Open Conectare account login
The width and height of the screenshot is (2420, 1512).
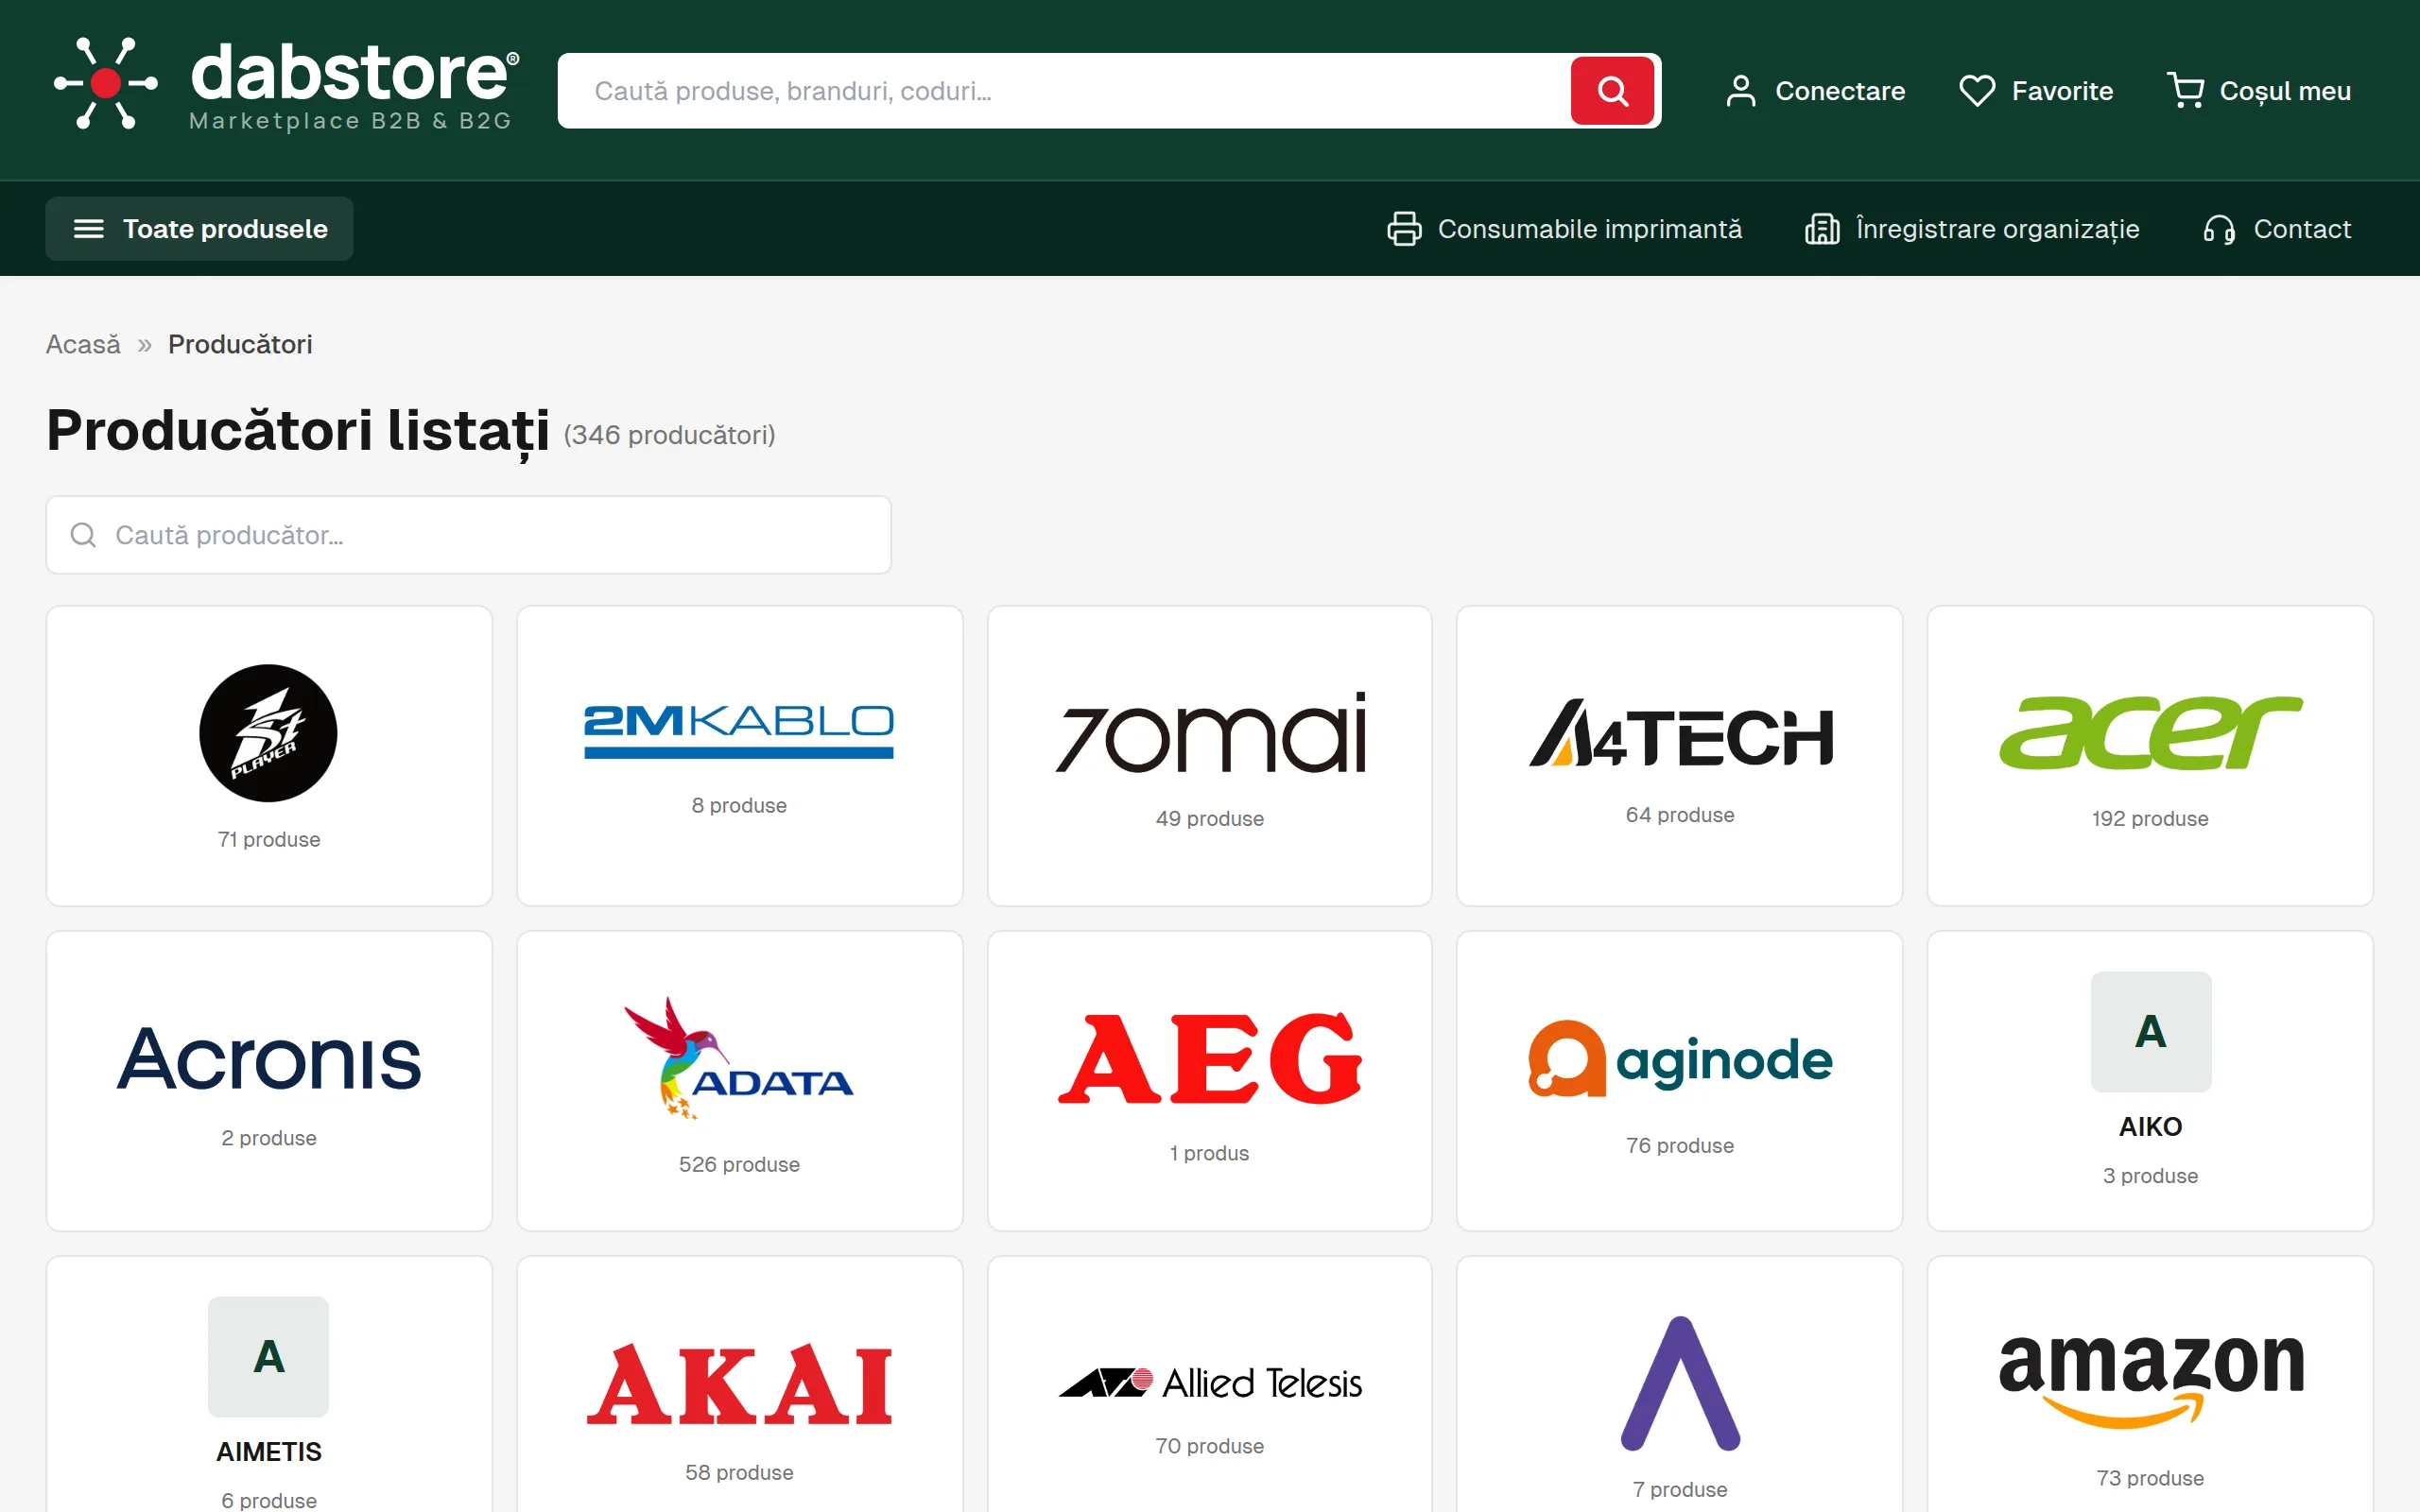(1814, 91)
